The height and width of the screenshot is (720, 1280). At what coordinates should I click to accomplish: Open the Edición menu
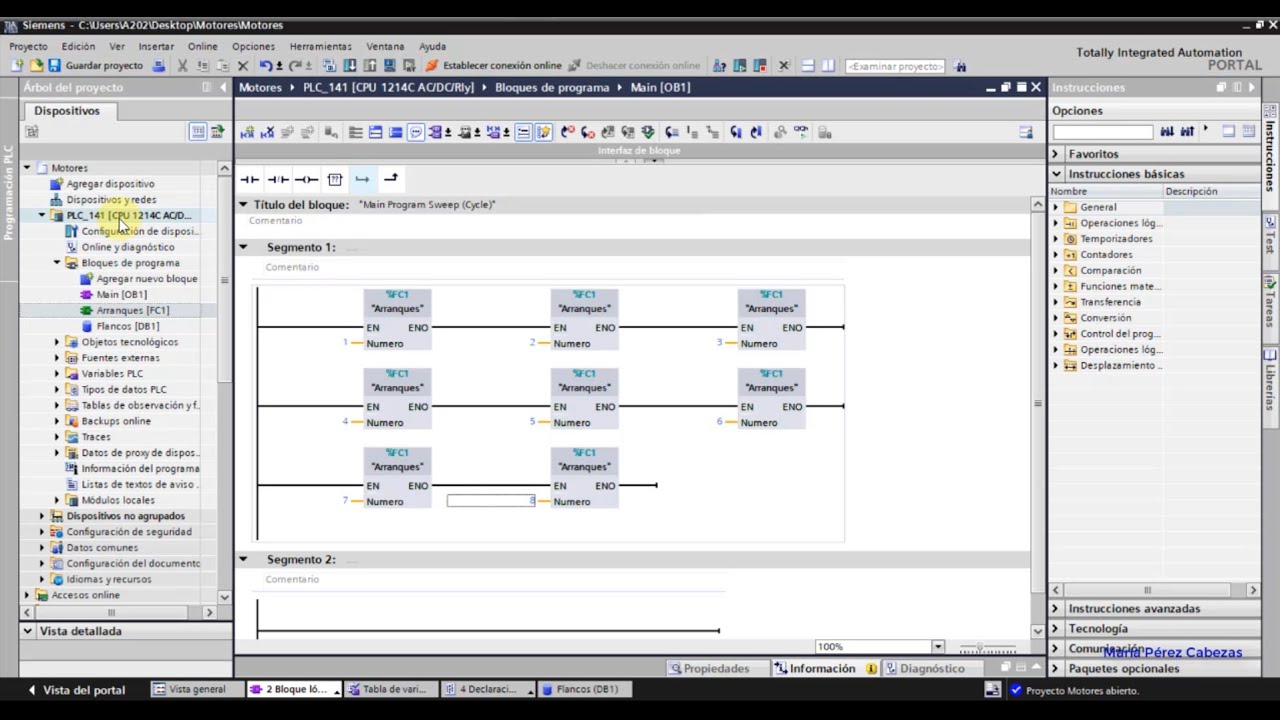pos(78,46)
